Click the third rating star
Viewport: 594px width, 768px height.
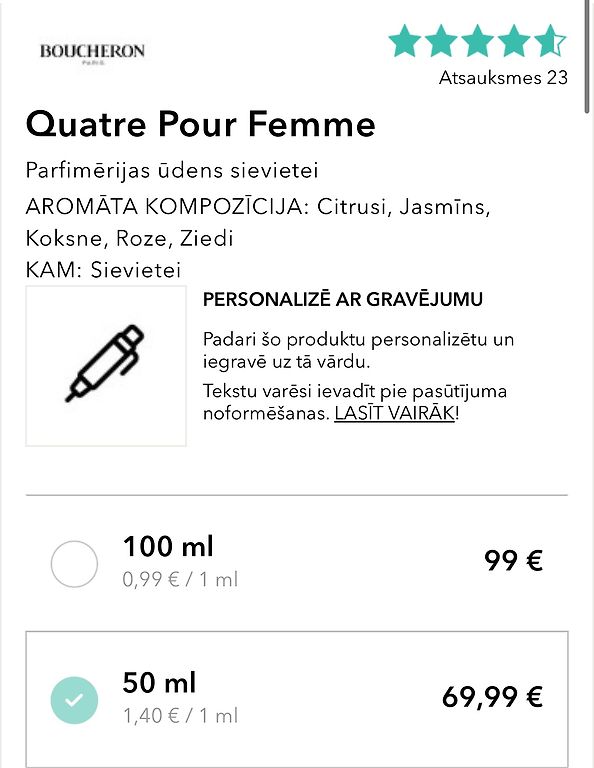(x=477, y=41)
